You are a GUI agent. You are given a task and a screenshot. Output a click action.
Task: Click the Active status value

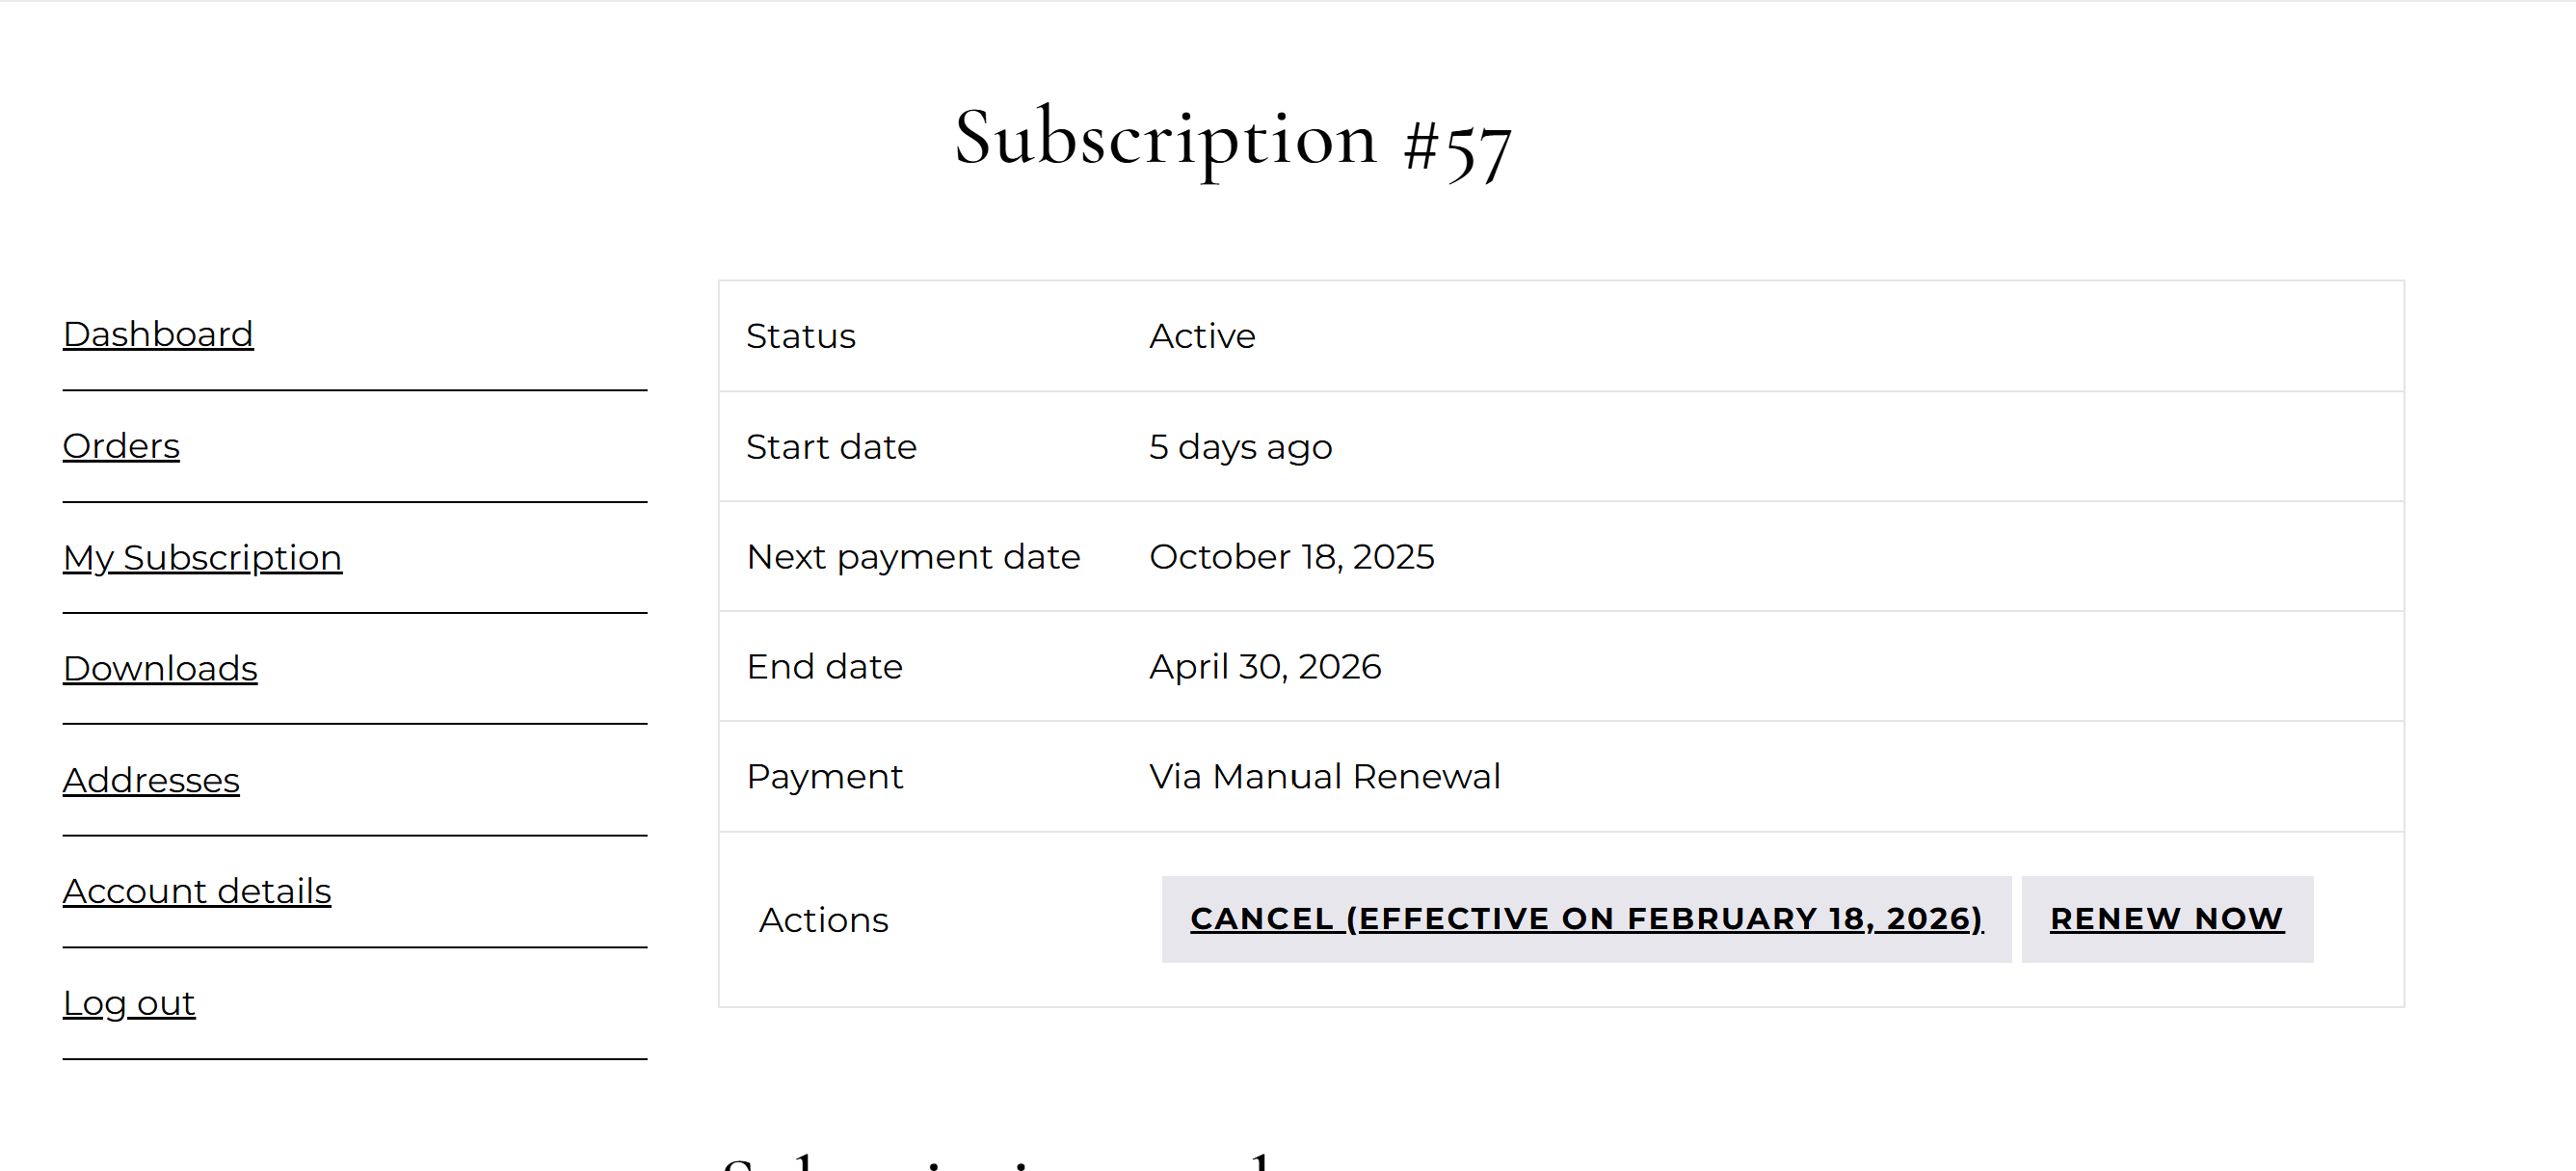[x=1202, y=336]
